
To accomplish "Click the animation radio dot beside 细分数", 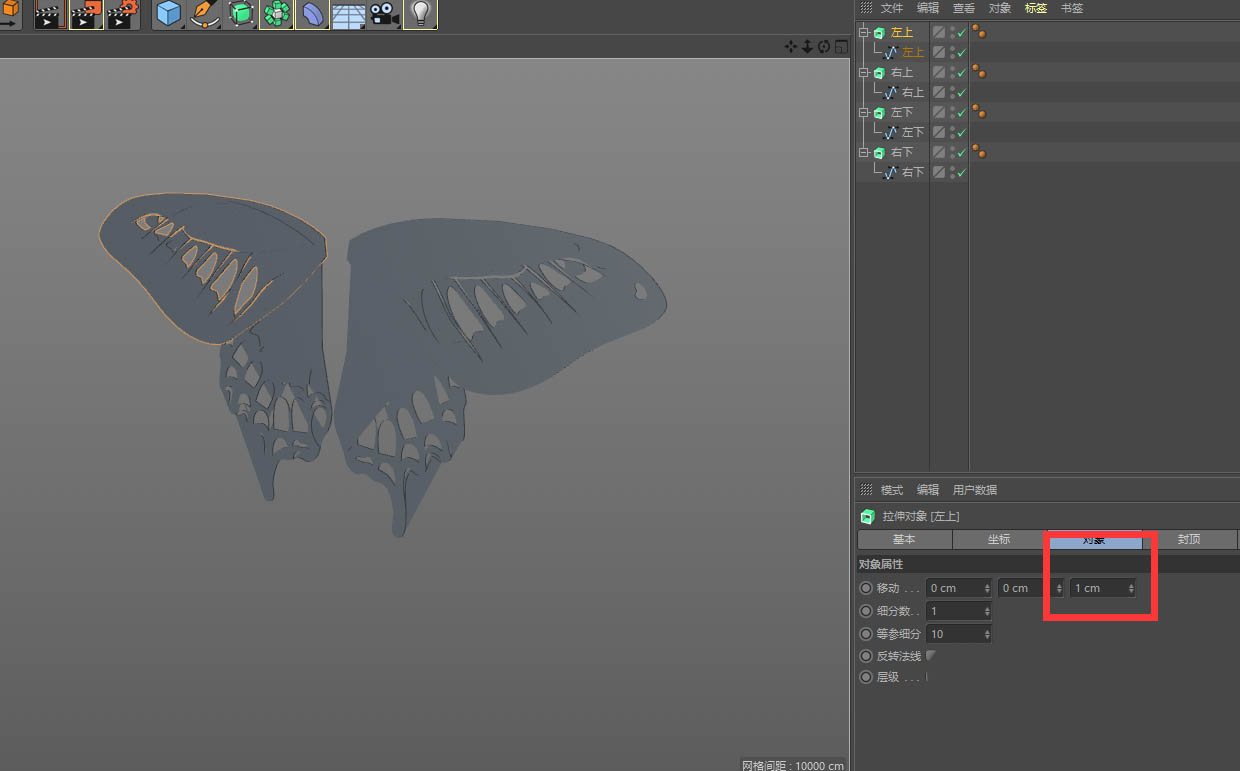I will point(866,611).
